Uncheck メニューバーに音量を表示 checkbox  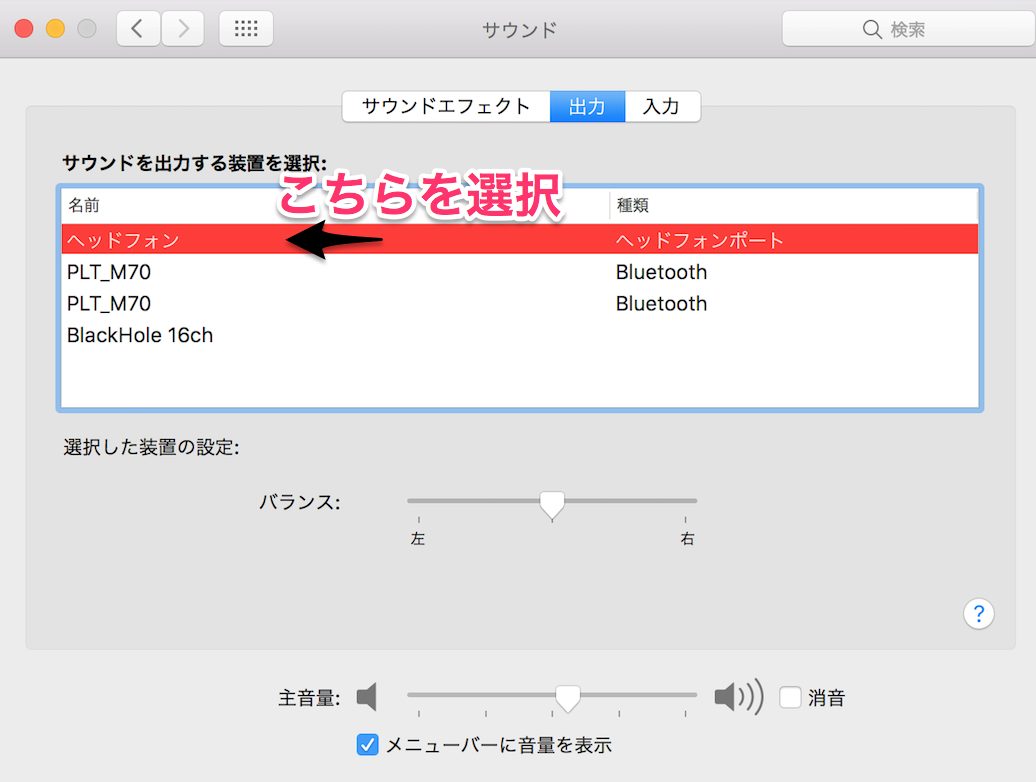pos(367,744)
